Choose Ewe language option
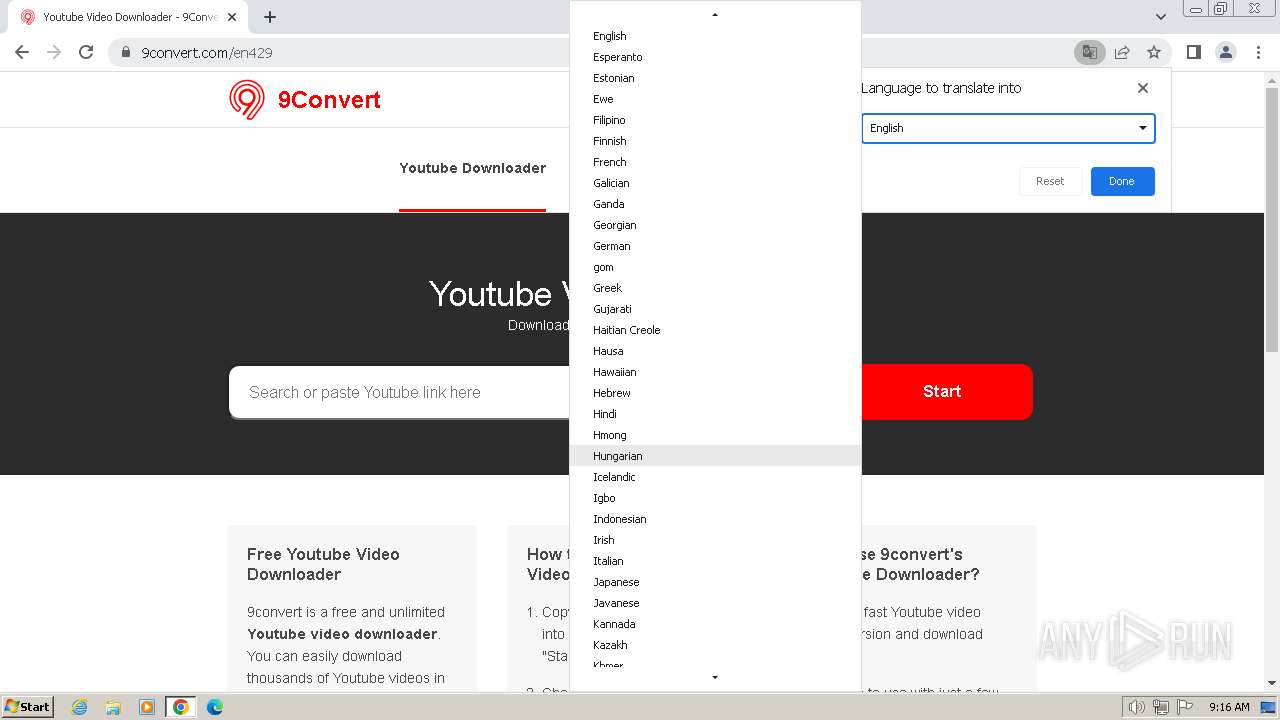 tap(715, 99)
